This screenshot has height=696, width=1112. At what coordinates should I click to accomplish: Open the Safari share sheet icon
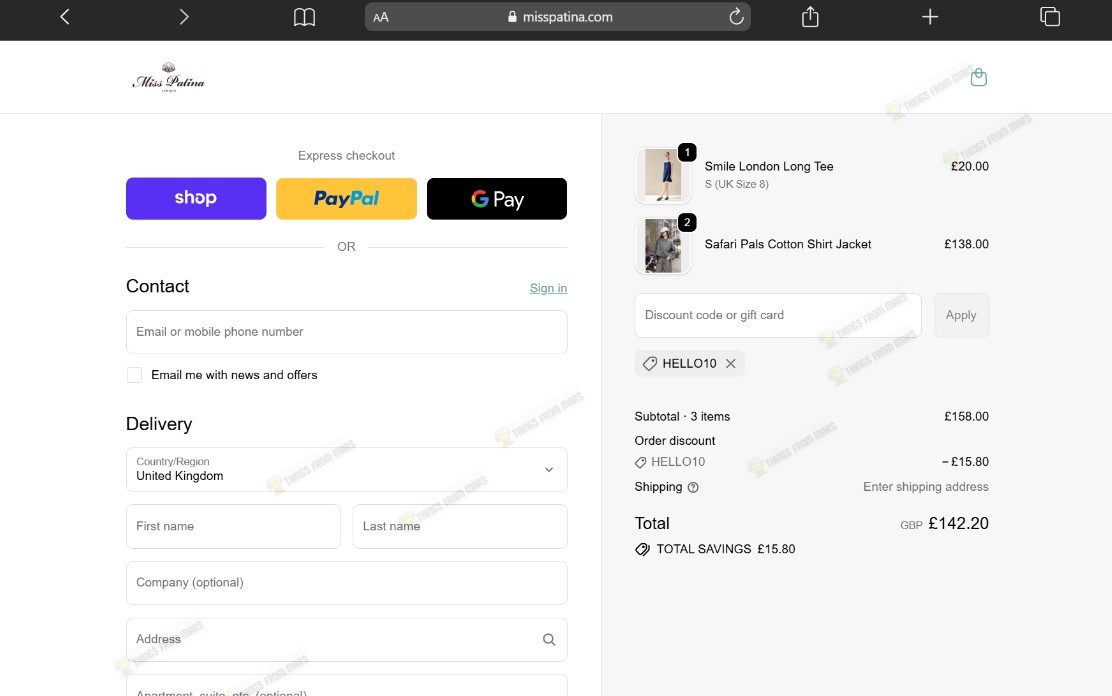click(810, 16)
